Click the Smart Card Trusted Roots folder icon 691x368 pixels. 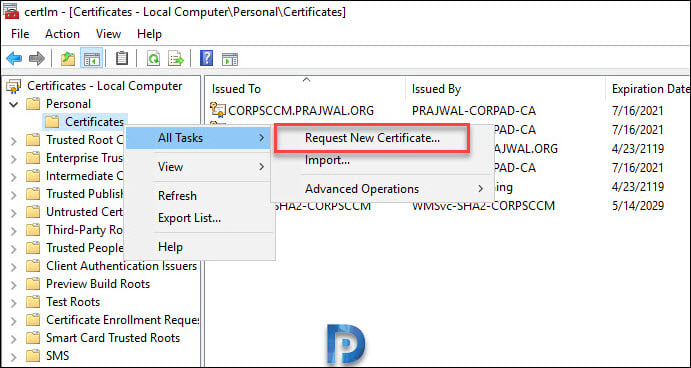point(33,338)
